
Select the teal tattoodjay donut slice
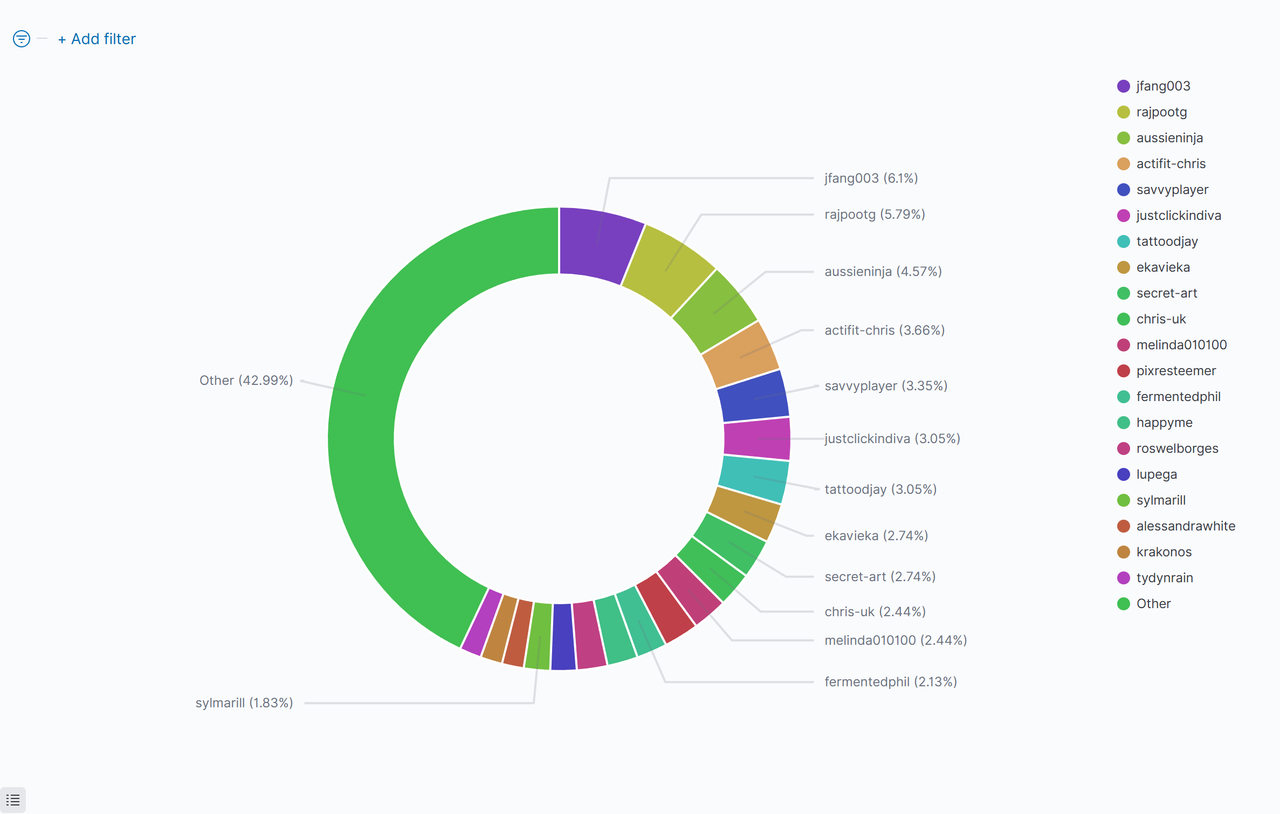tap(754, 479)
